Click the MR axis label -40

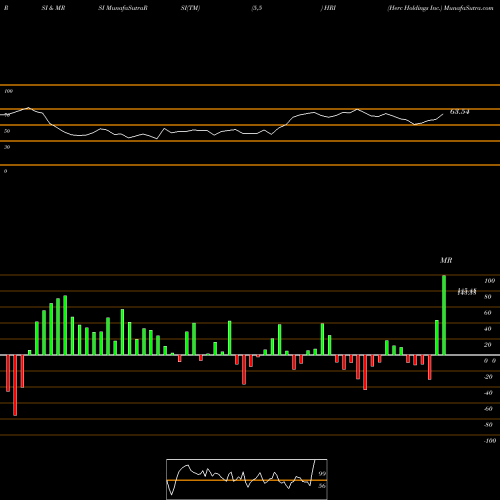pos(488,393)
